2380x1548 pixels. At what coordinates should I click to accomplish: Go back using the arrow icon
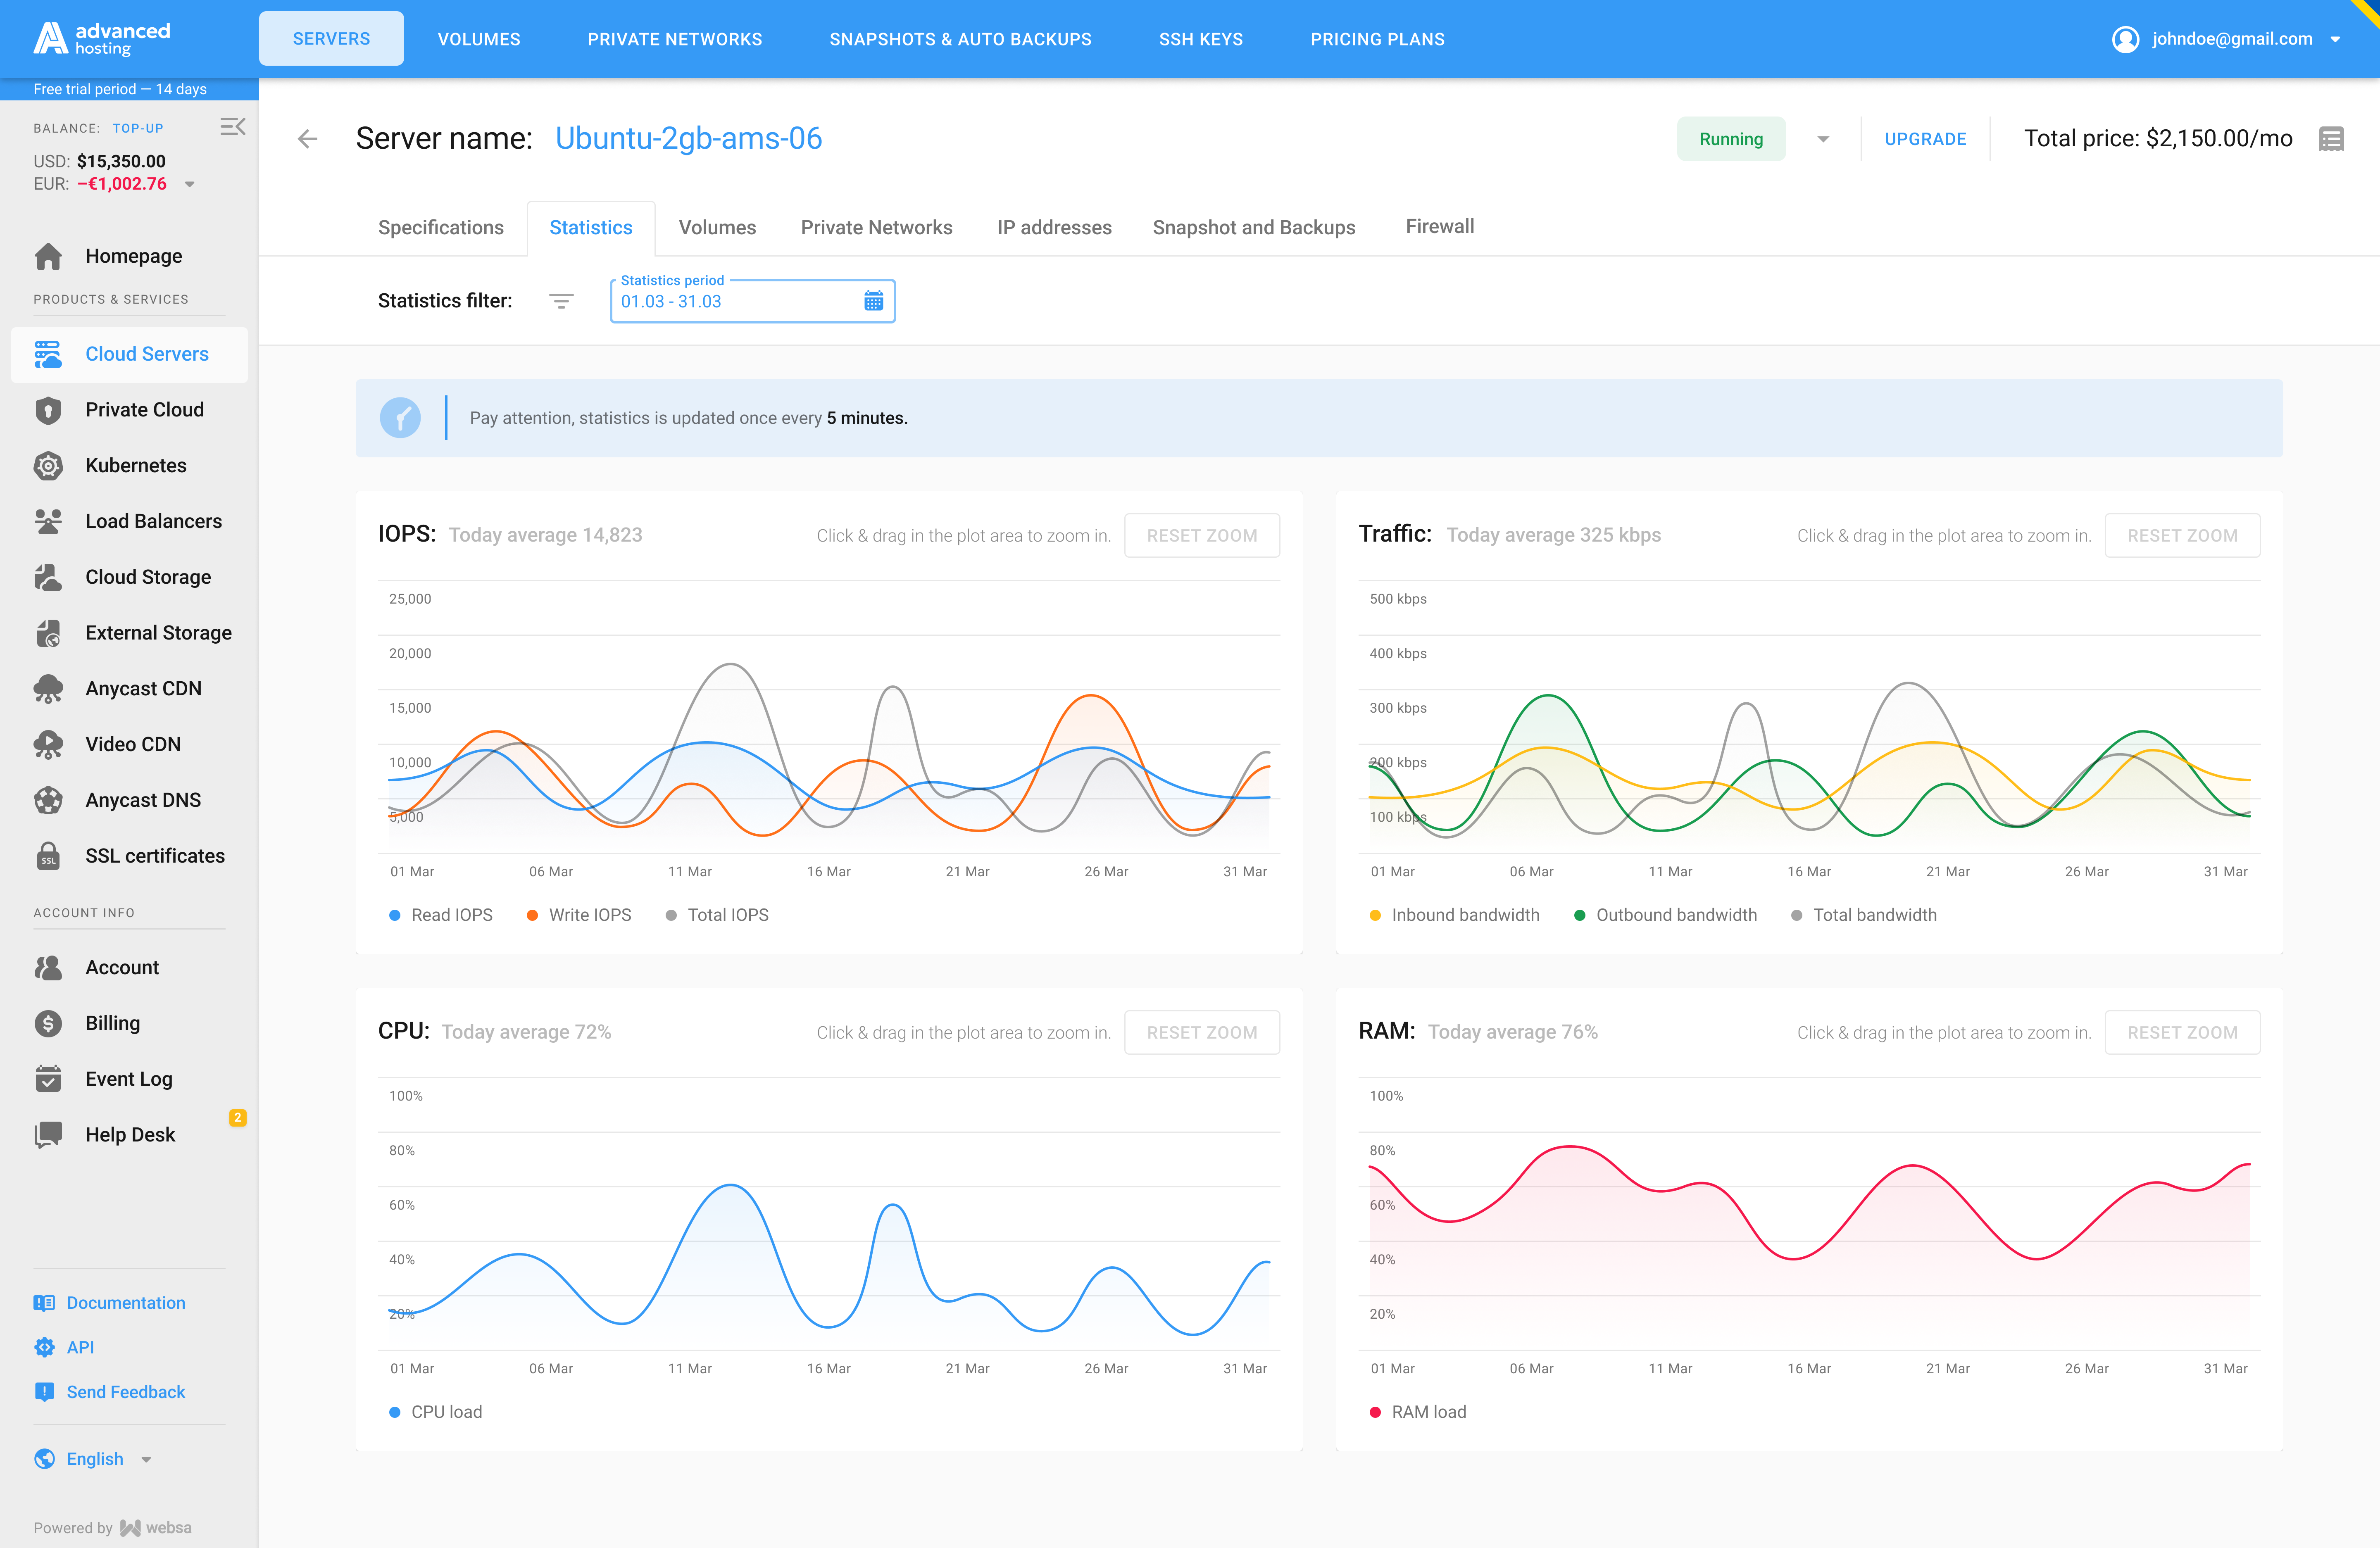[308, 138]
